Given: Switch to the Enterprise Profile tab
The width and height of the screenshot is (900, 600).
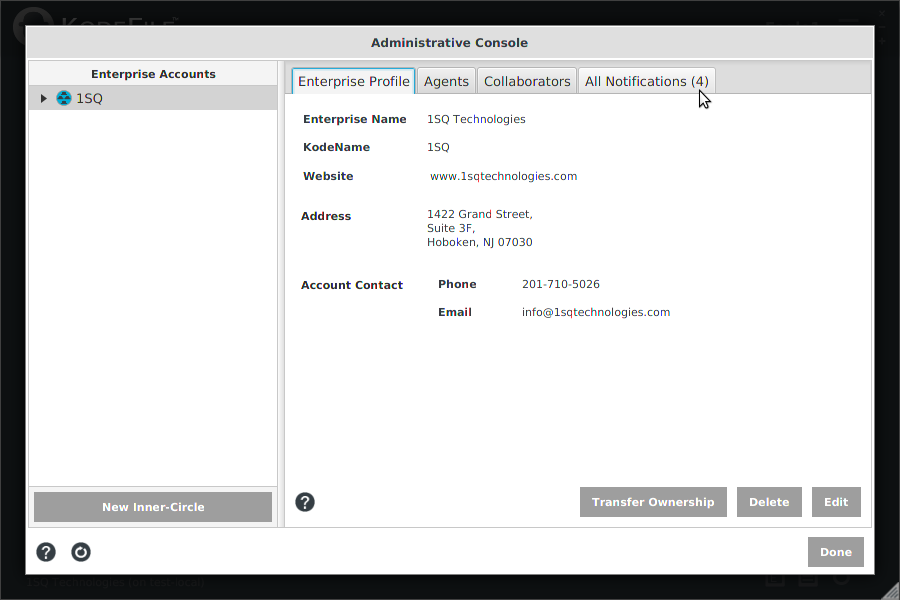Looking at the screenshot, I should (x=354, y=82).
